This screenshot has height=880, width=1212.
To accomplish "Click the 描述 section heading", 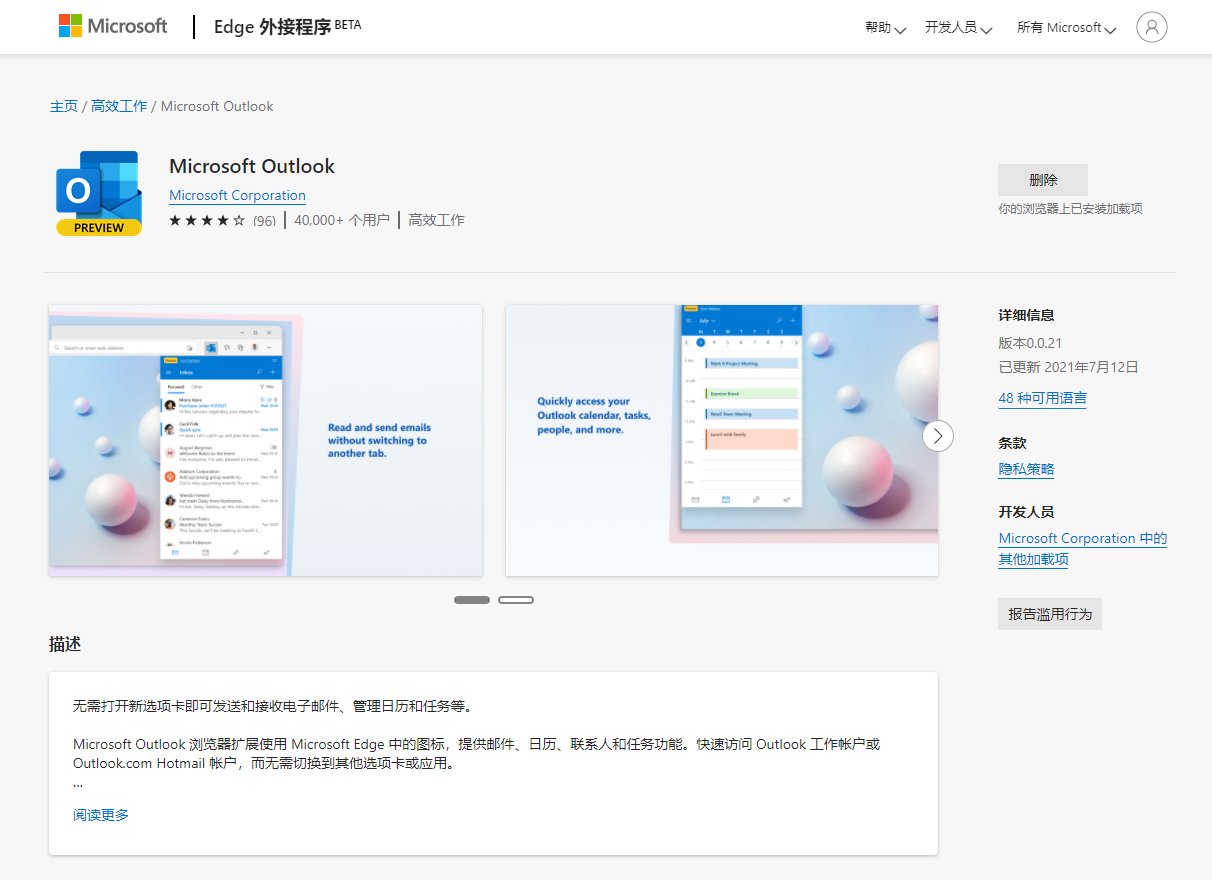I will coord(65,644).
